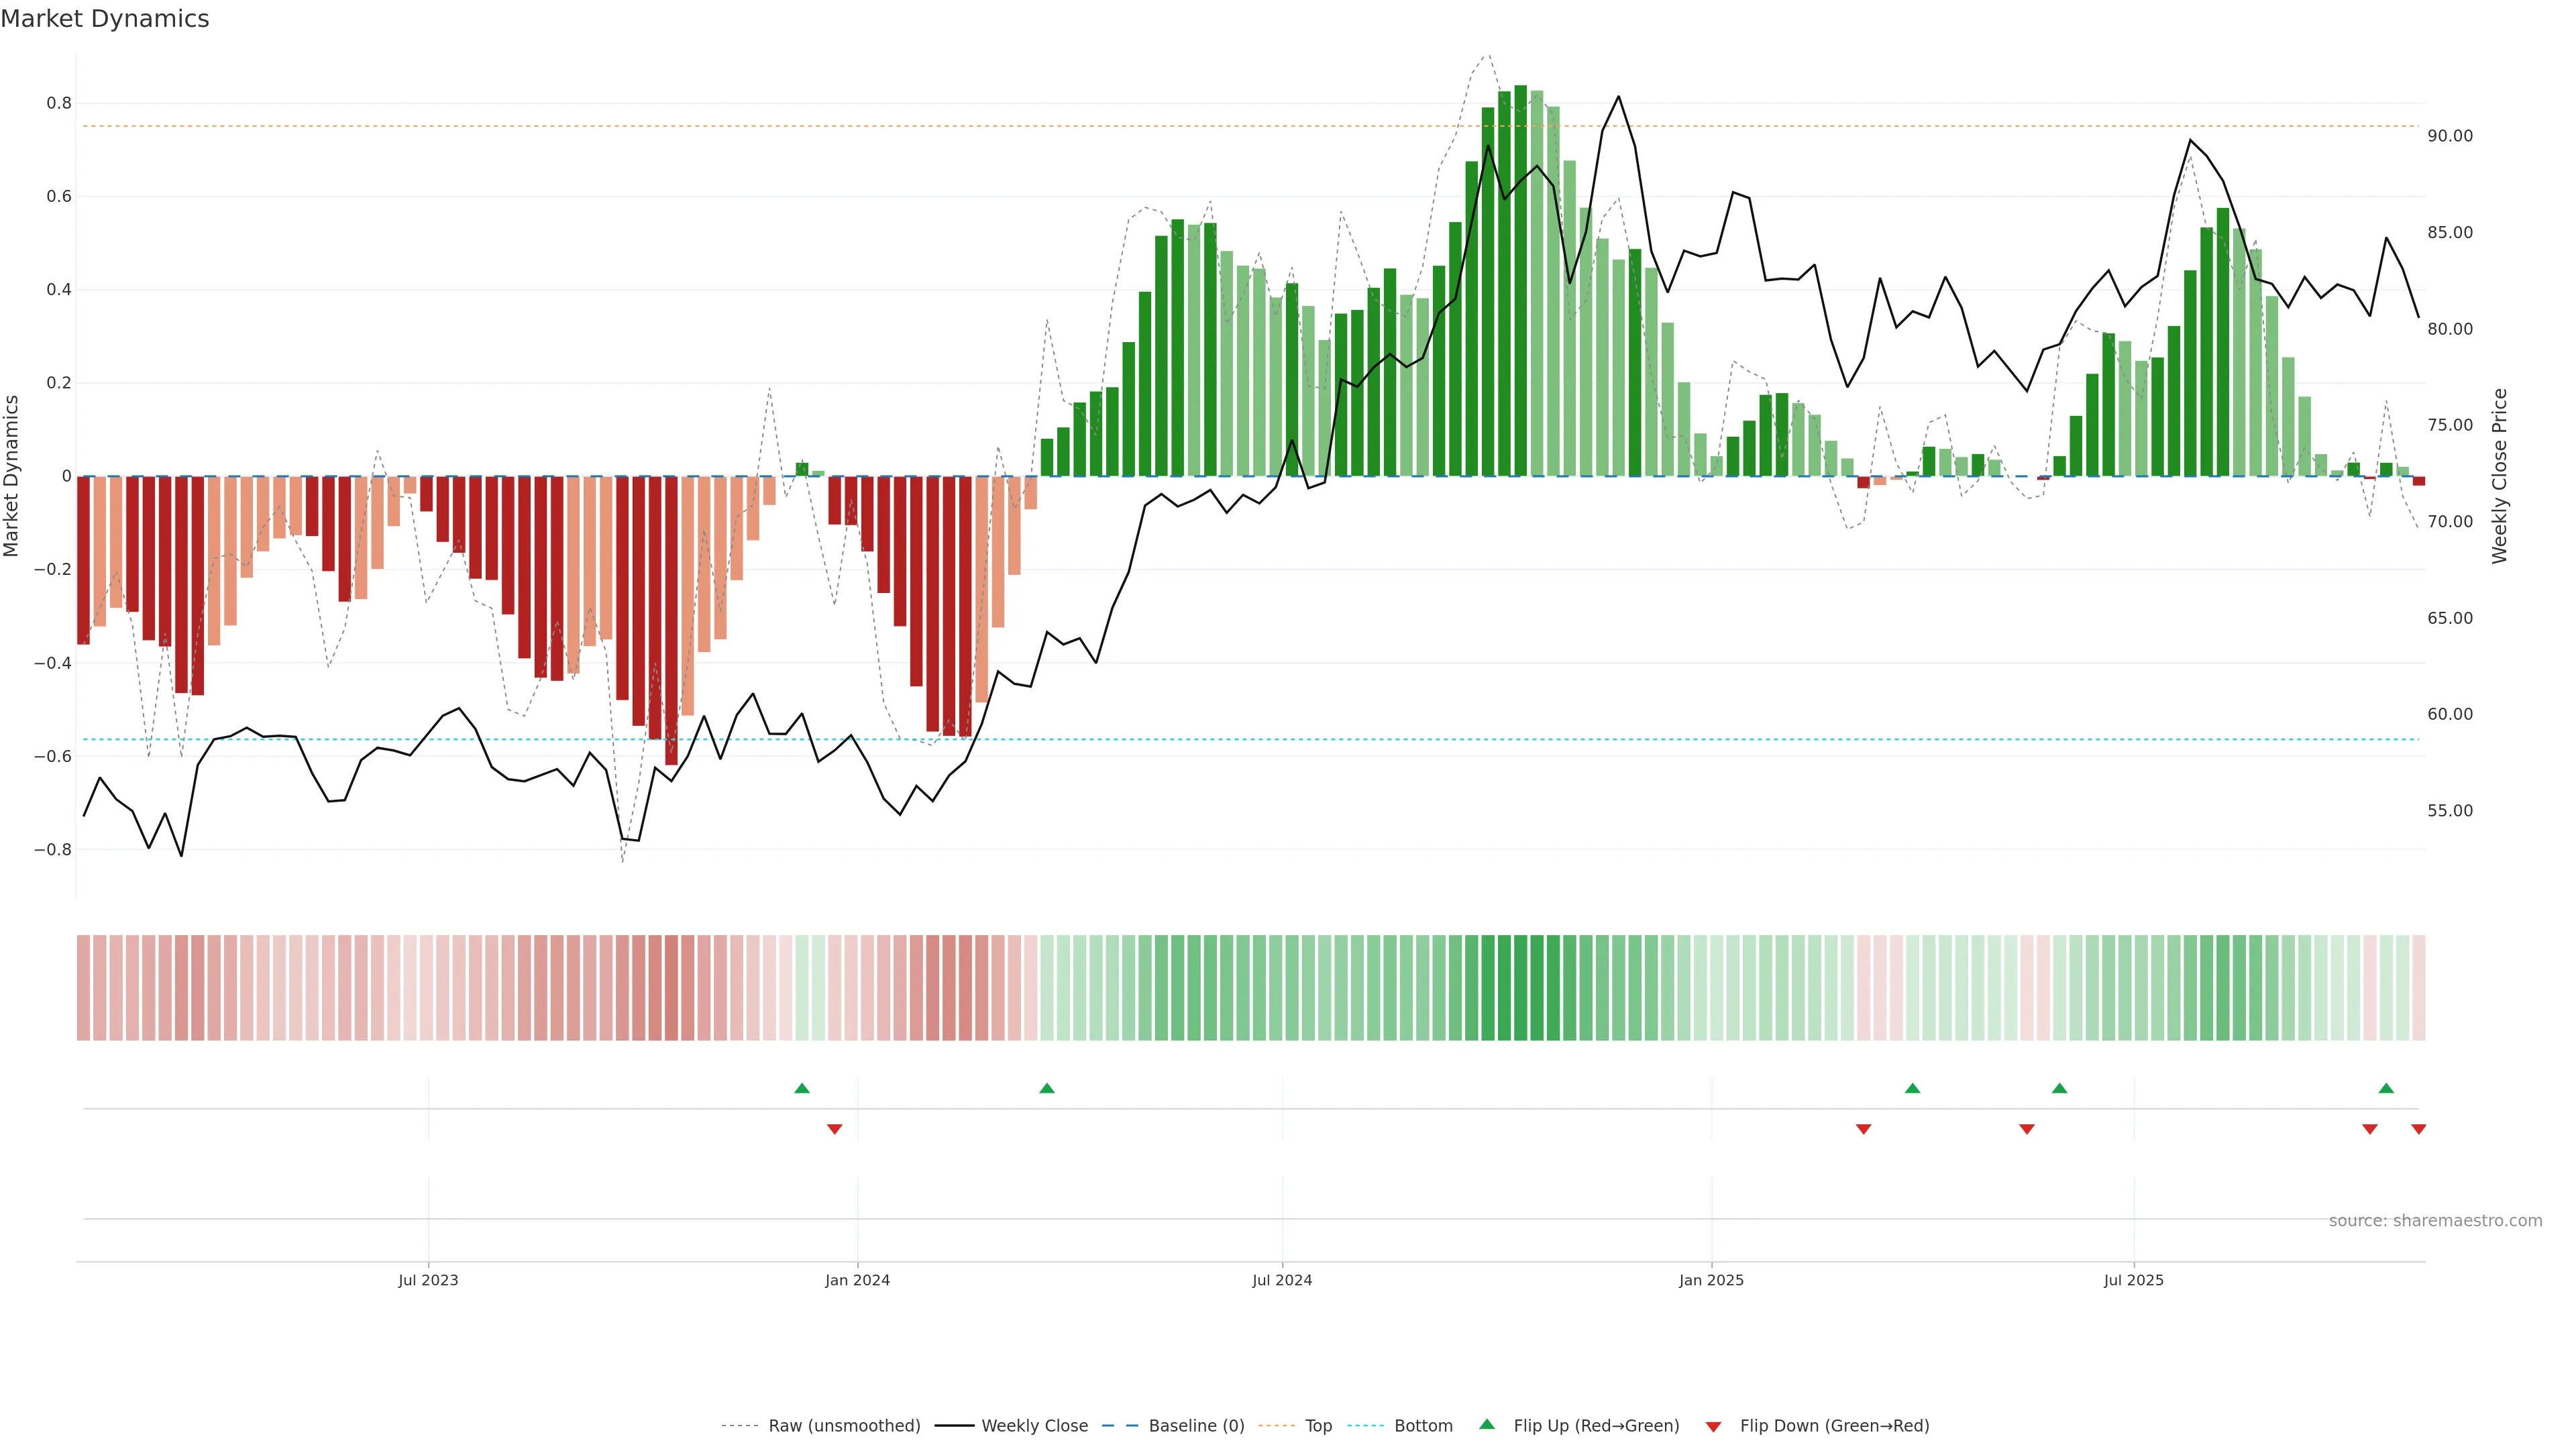Click the Jul 2023 x-axis label

[x=428, y=1280]
